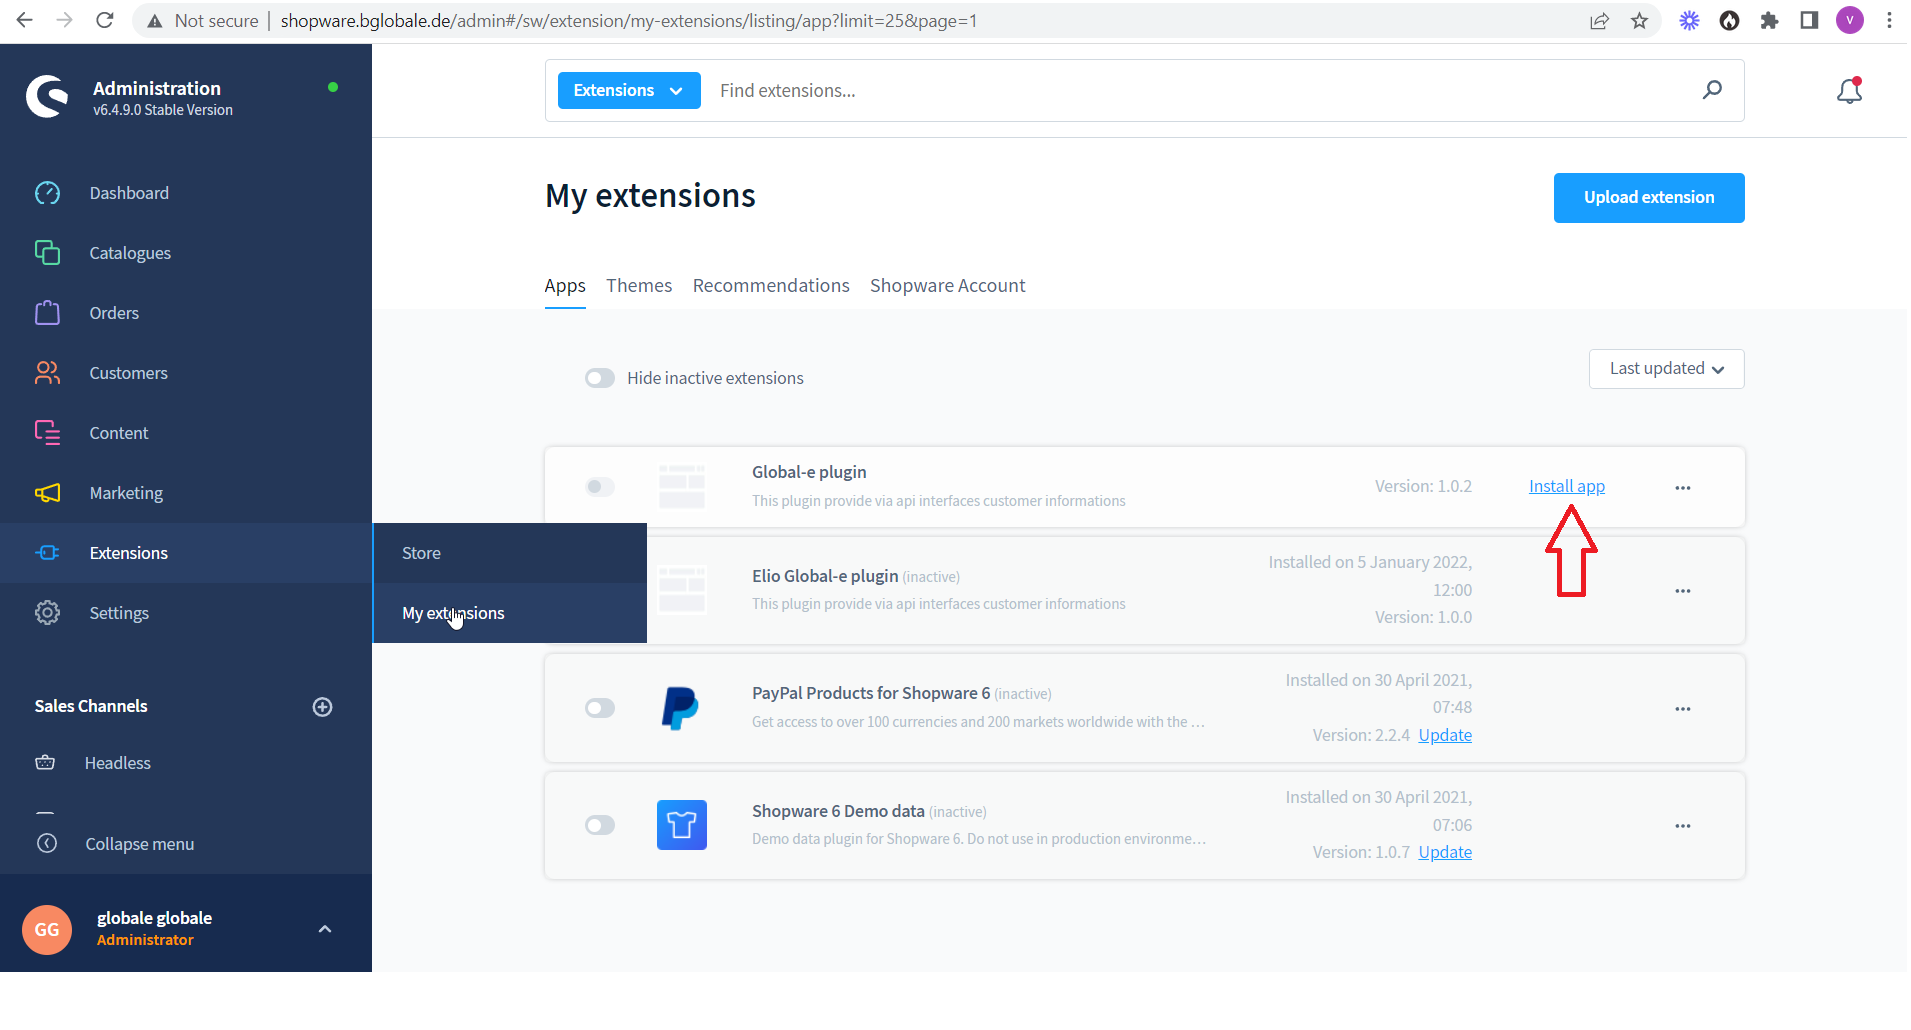Open the context menu for Elio Global-e plugin
This screenshot has width=1911, height=1030.
pos(1683,590)
